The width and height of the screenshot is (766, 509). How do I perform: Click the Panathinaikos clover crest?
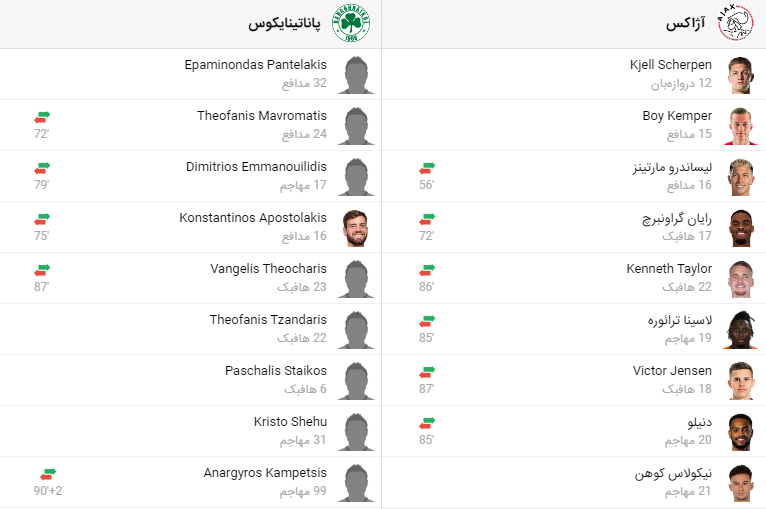351,23
